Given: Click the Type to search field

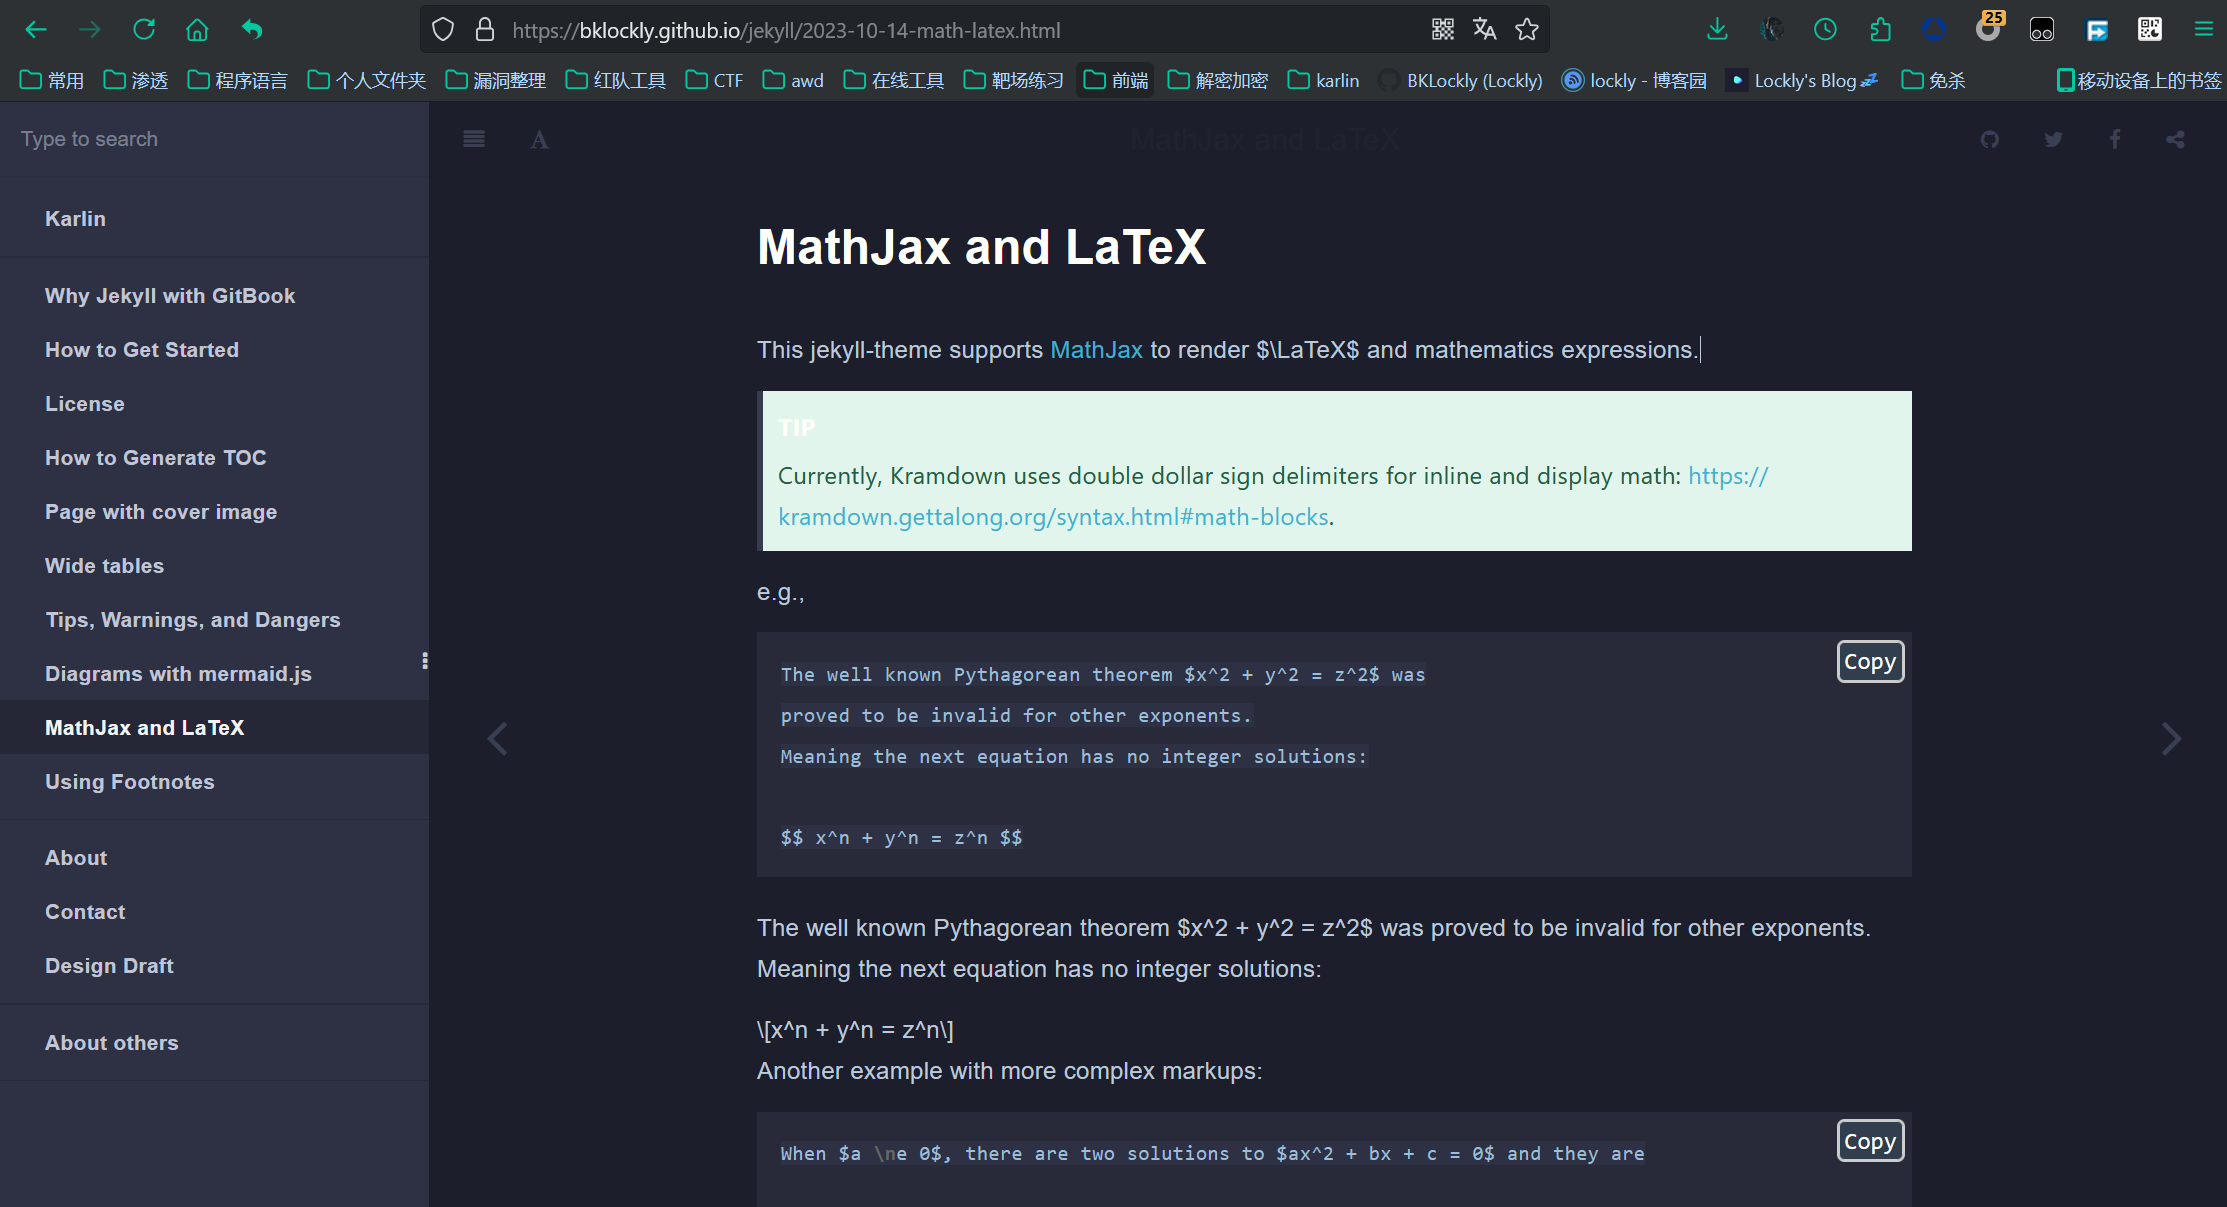Looking at the screenshot, I should point(214,139).
